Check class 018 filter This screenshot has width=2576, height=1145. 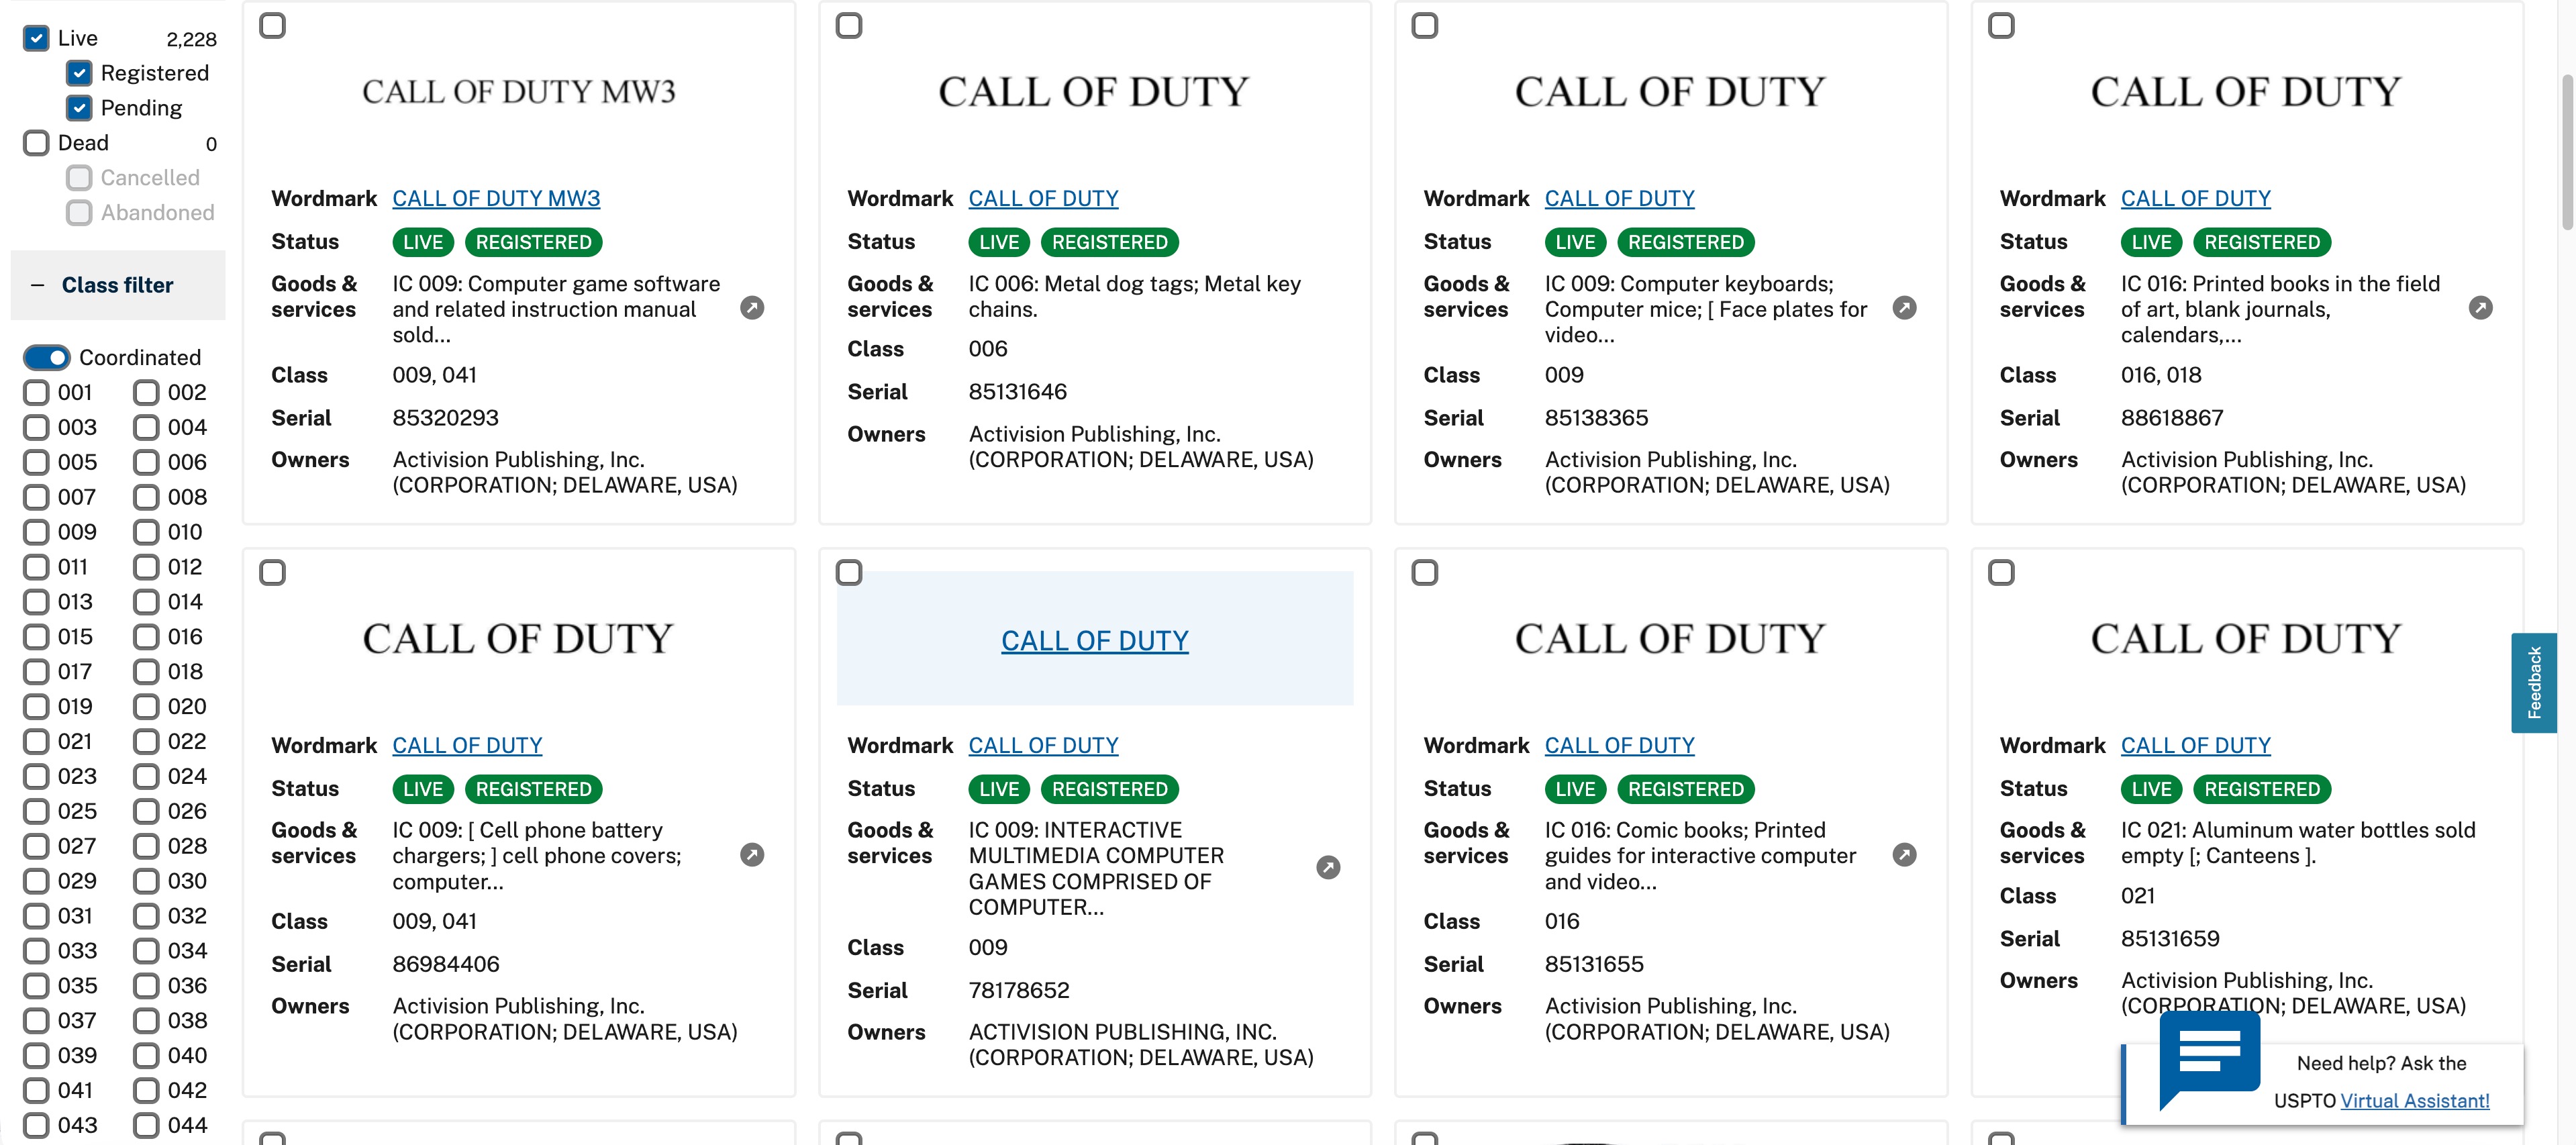click(146, 672)
